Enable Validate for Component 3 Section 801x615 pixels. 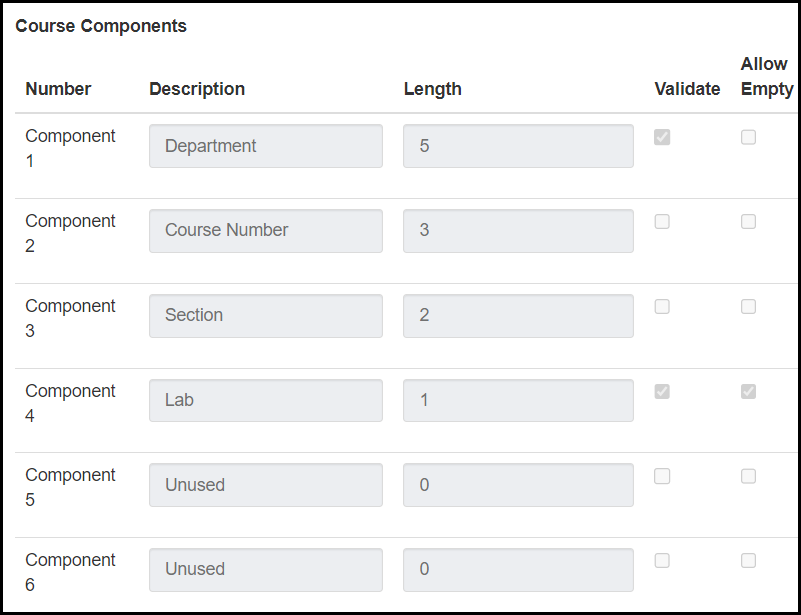[662, 307]
